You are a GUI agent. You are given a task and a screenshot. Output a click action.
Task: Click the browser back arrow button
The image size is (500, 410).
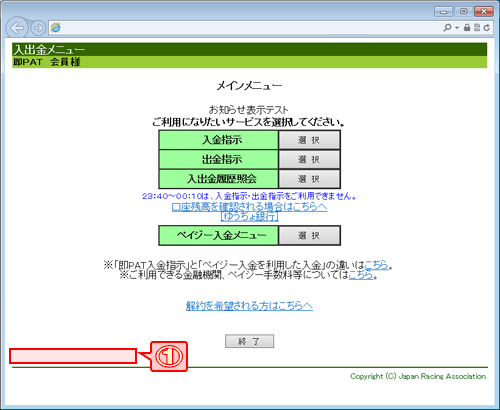(x=17, y=28)
